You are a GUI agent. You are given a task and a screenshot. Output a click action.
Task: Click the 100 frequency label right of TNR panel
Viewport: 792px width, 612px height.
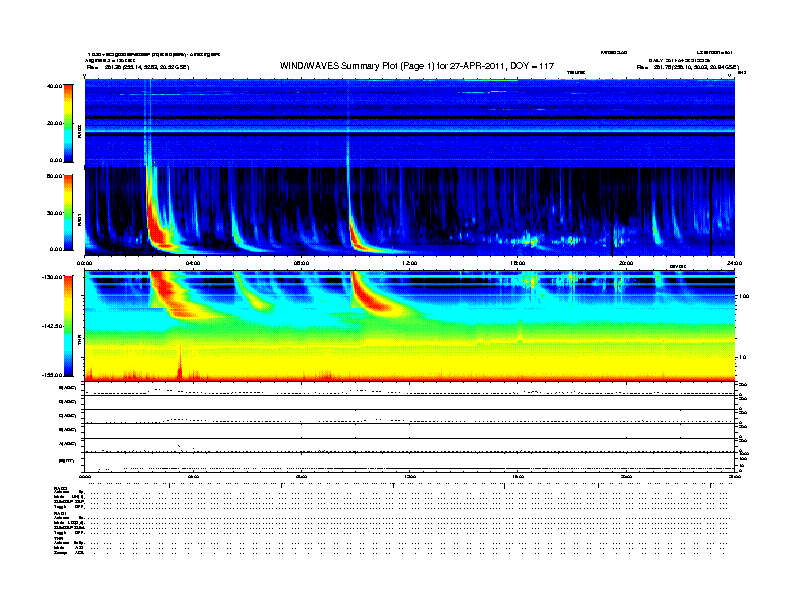tap(744, 296)
